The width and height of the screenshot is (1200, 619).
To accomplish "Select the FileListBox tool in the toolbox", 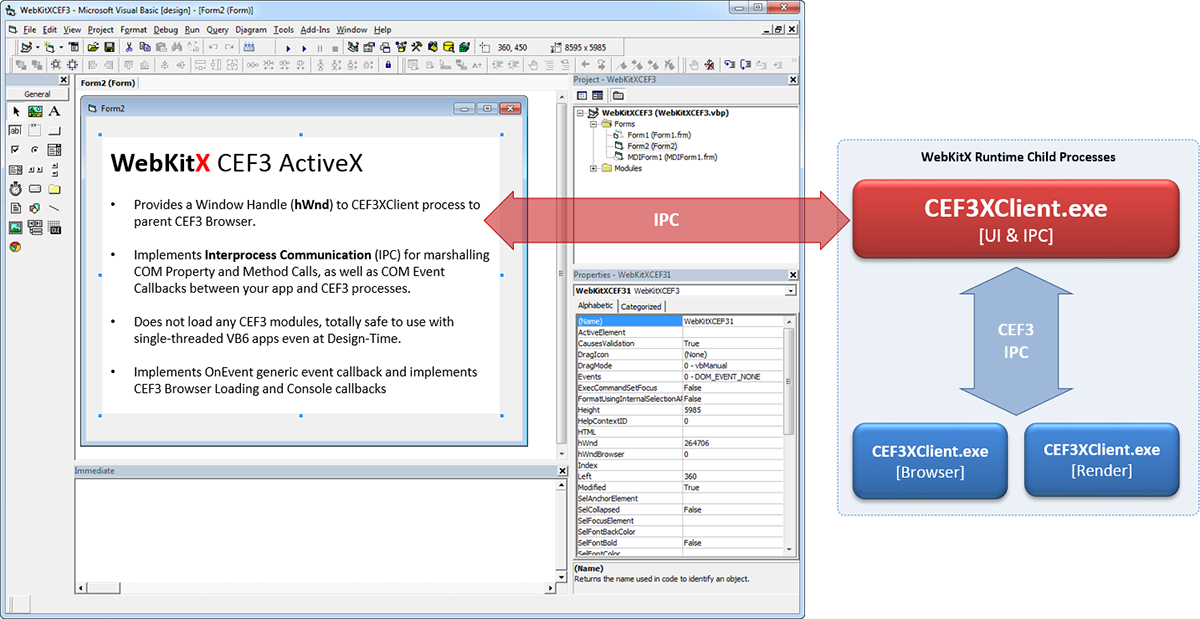I will (x=16, y=208).
